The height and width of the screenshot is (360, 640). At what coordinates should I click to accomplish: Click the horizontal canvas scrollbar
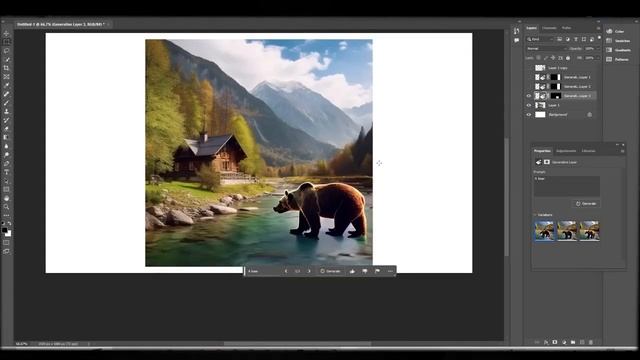click(297, 344)
